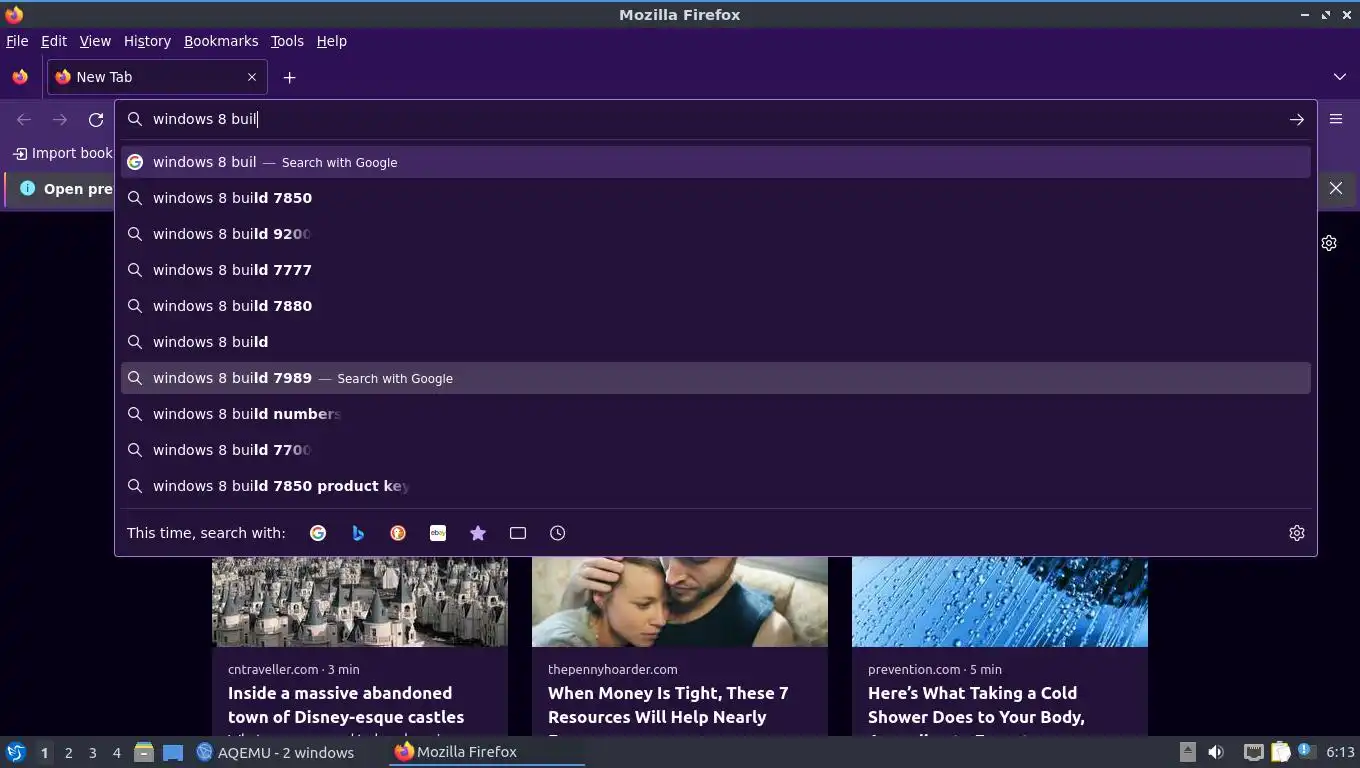Search this time with Google icon
The height and width of the screenshot is (768, 1360).
click(x=318, y=533)
